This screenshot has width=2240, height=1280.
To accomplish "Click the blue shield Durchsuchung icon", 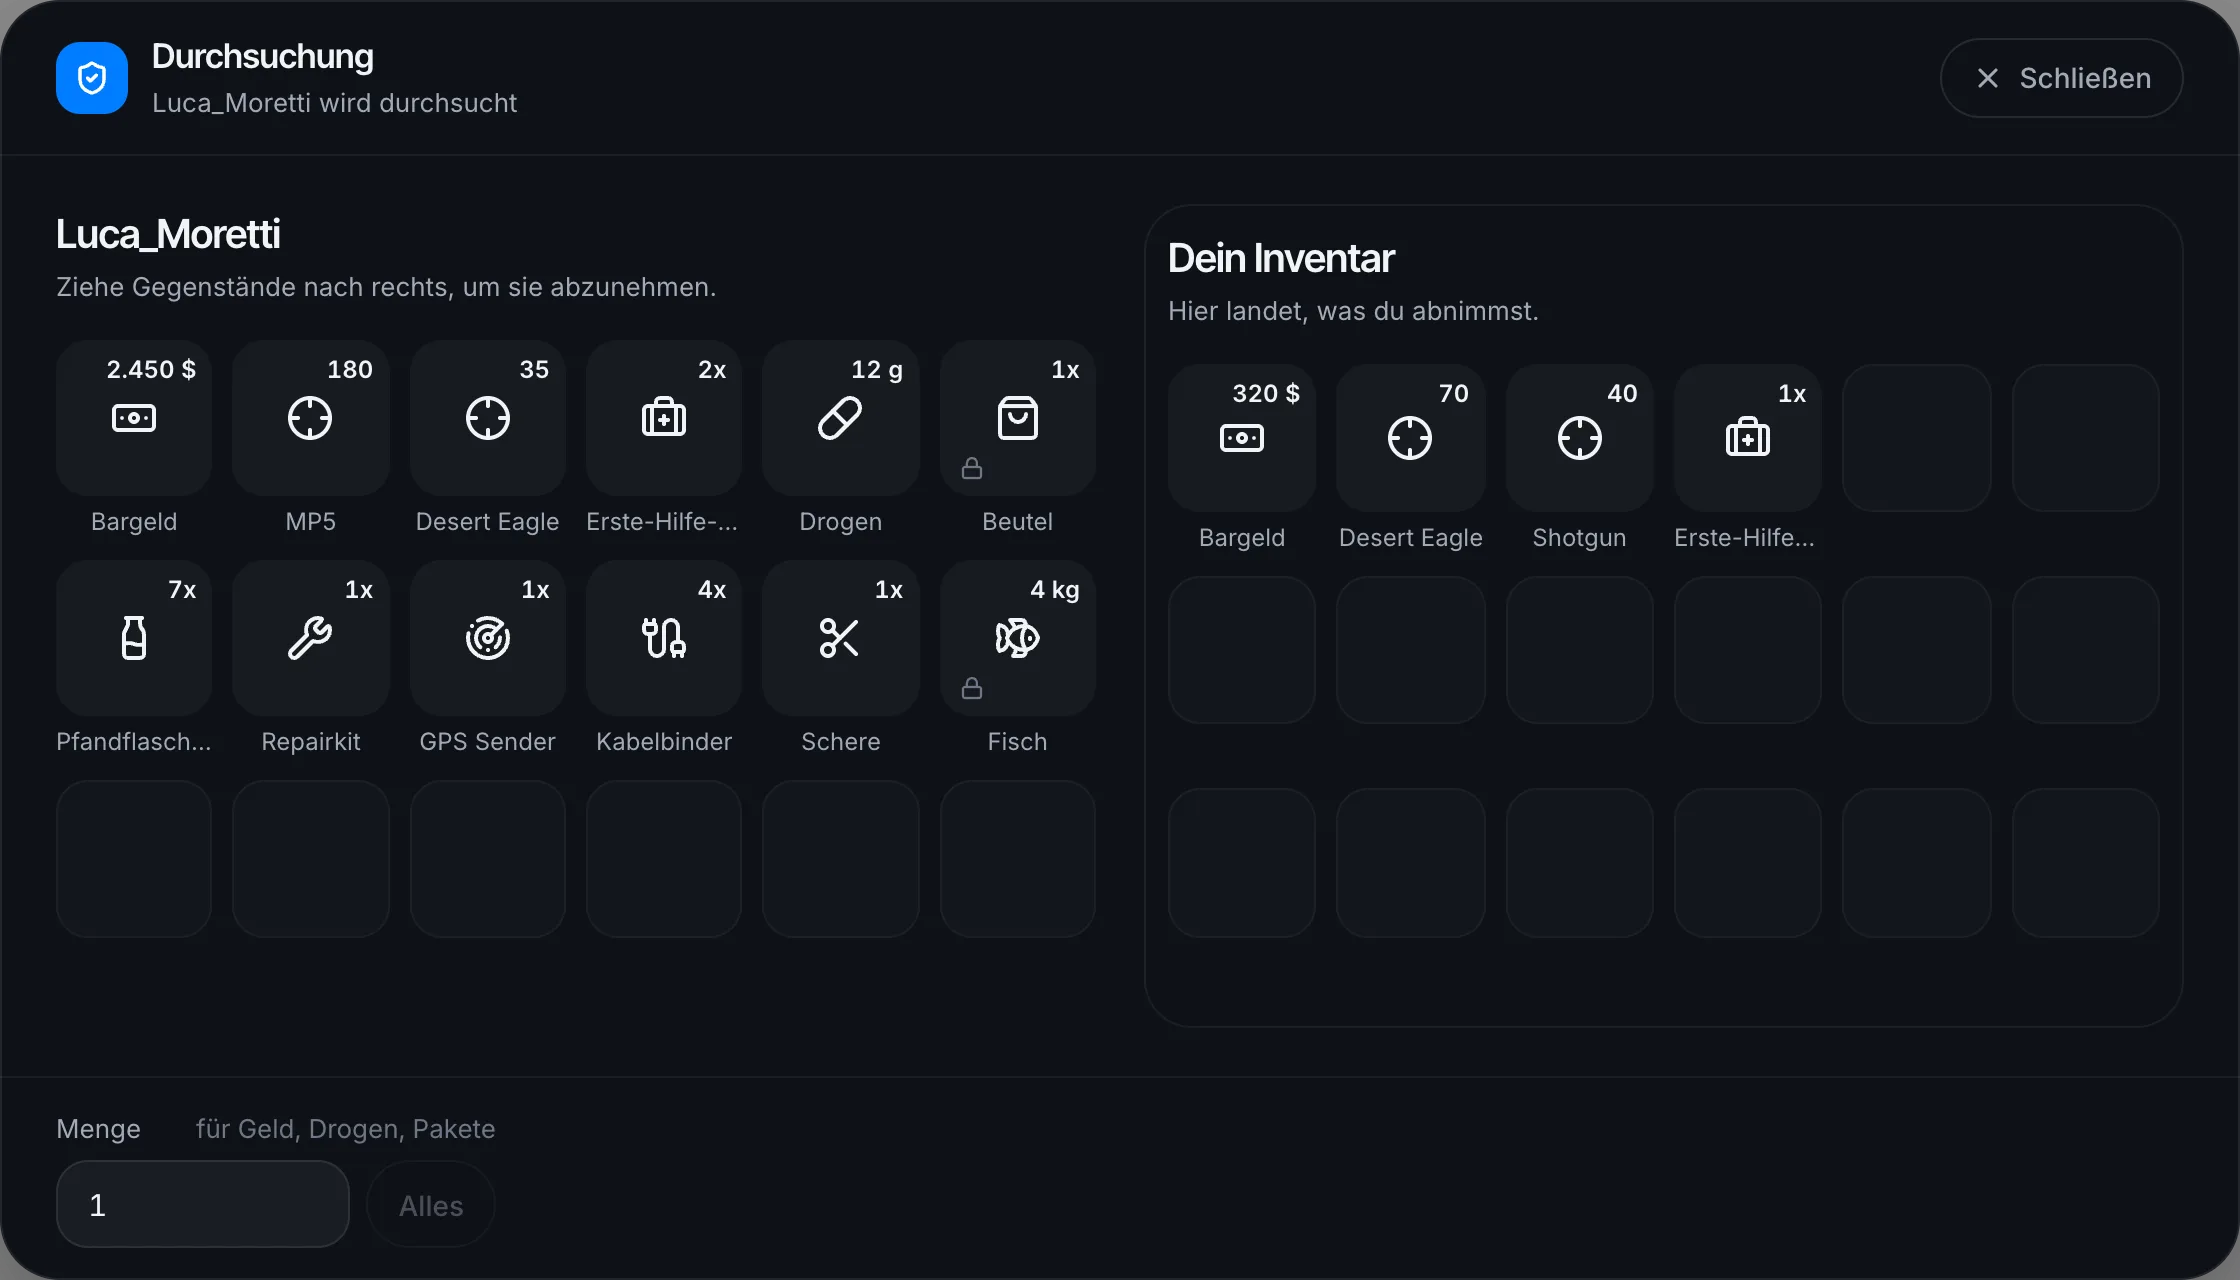I will click(92, 78).
